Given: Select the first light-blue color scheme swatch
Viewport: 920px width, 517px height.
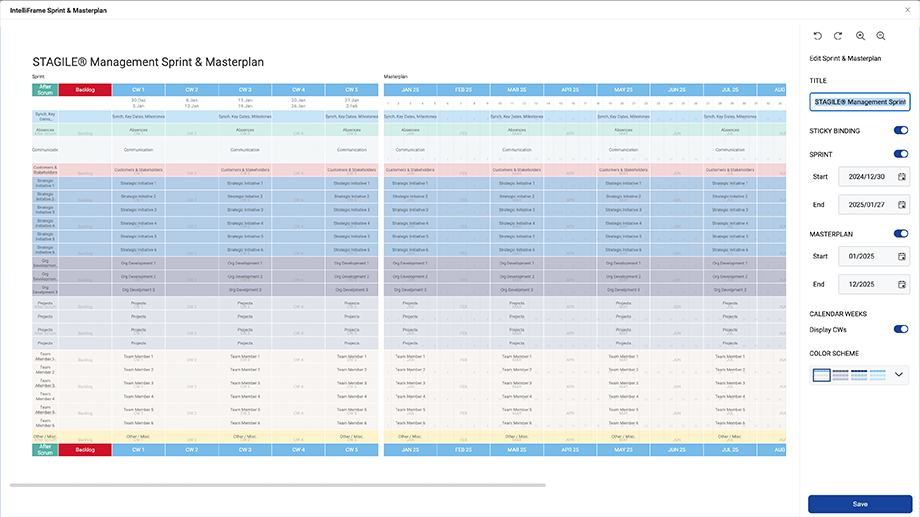Looking at the screenshot, I should (821, 374).
